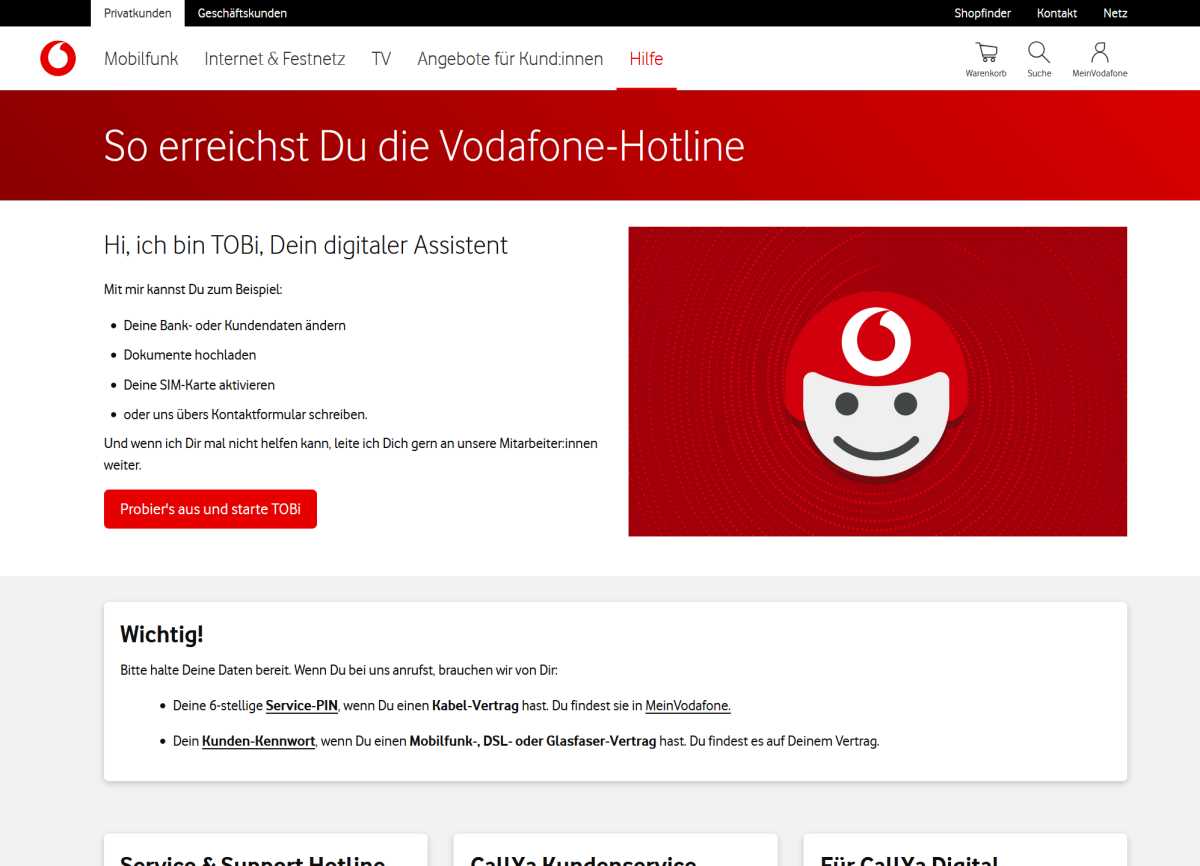Open the Kunden-Kennwort link
The width and height of the screenshot is (1200, 866).
[258, 741]
